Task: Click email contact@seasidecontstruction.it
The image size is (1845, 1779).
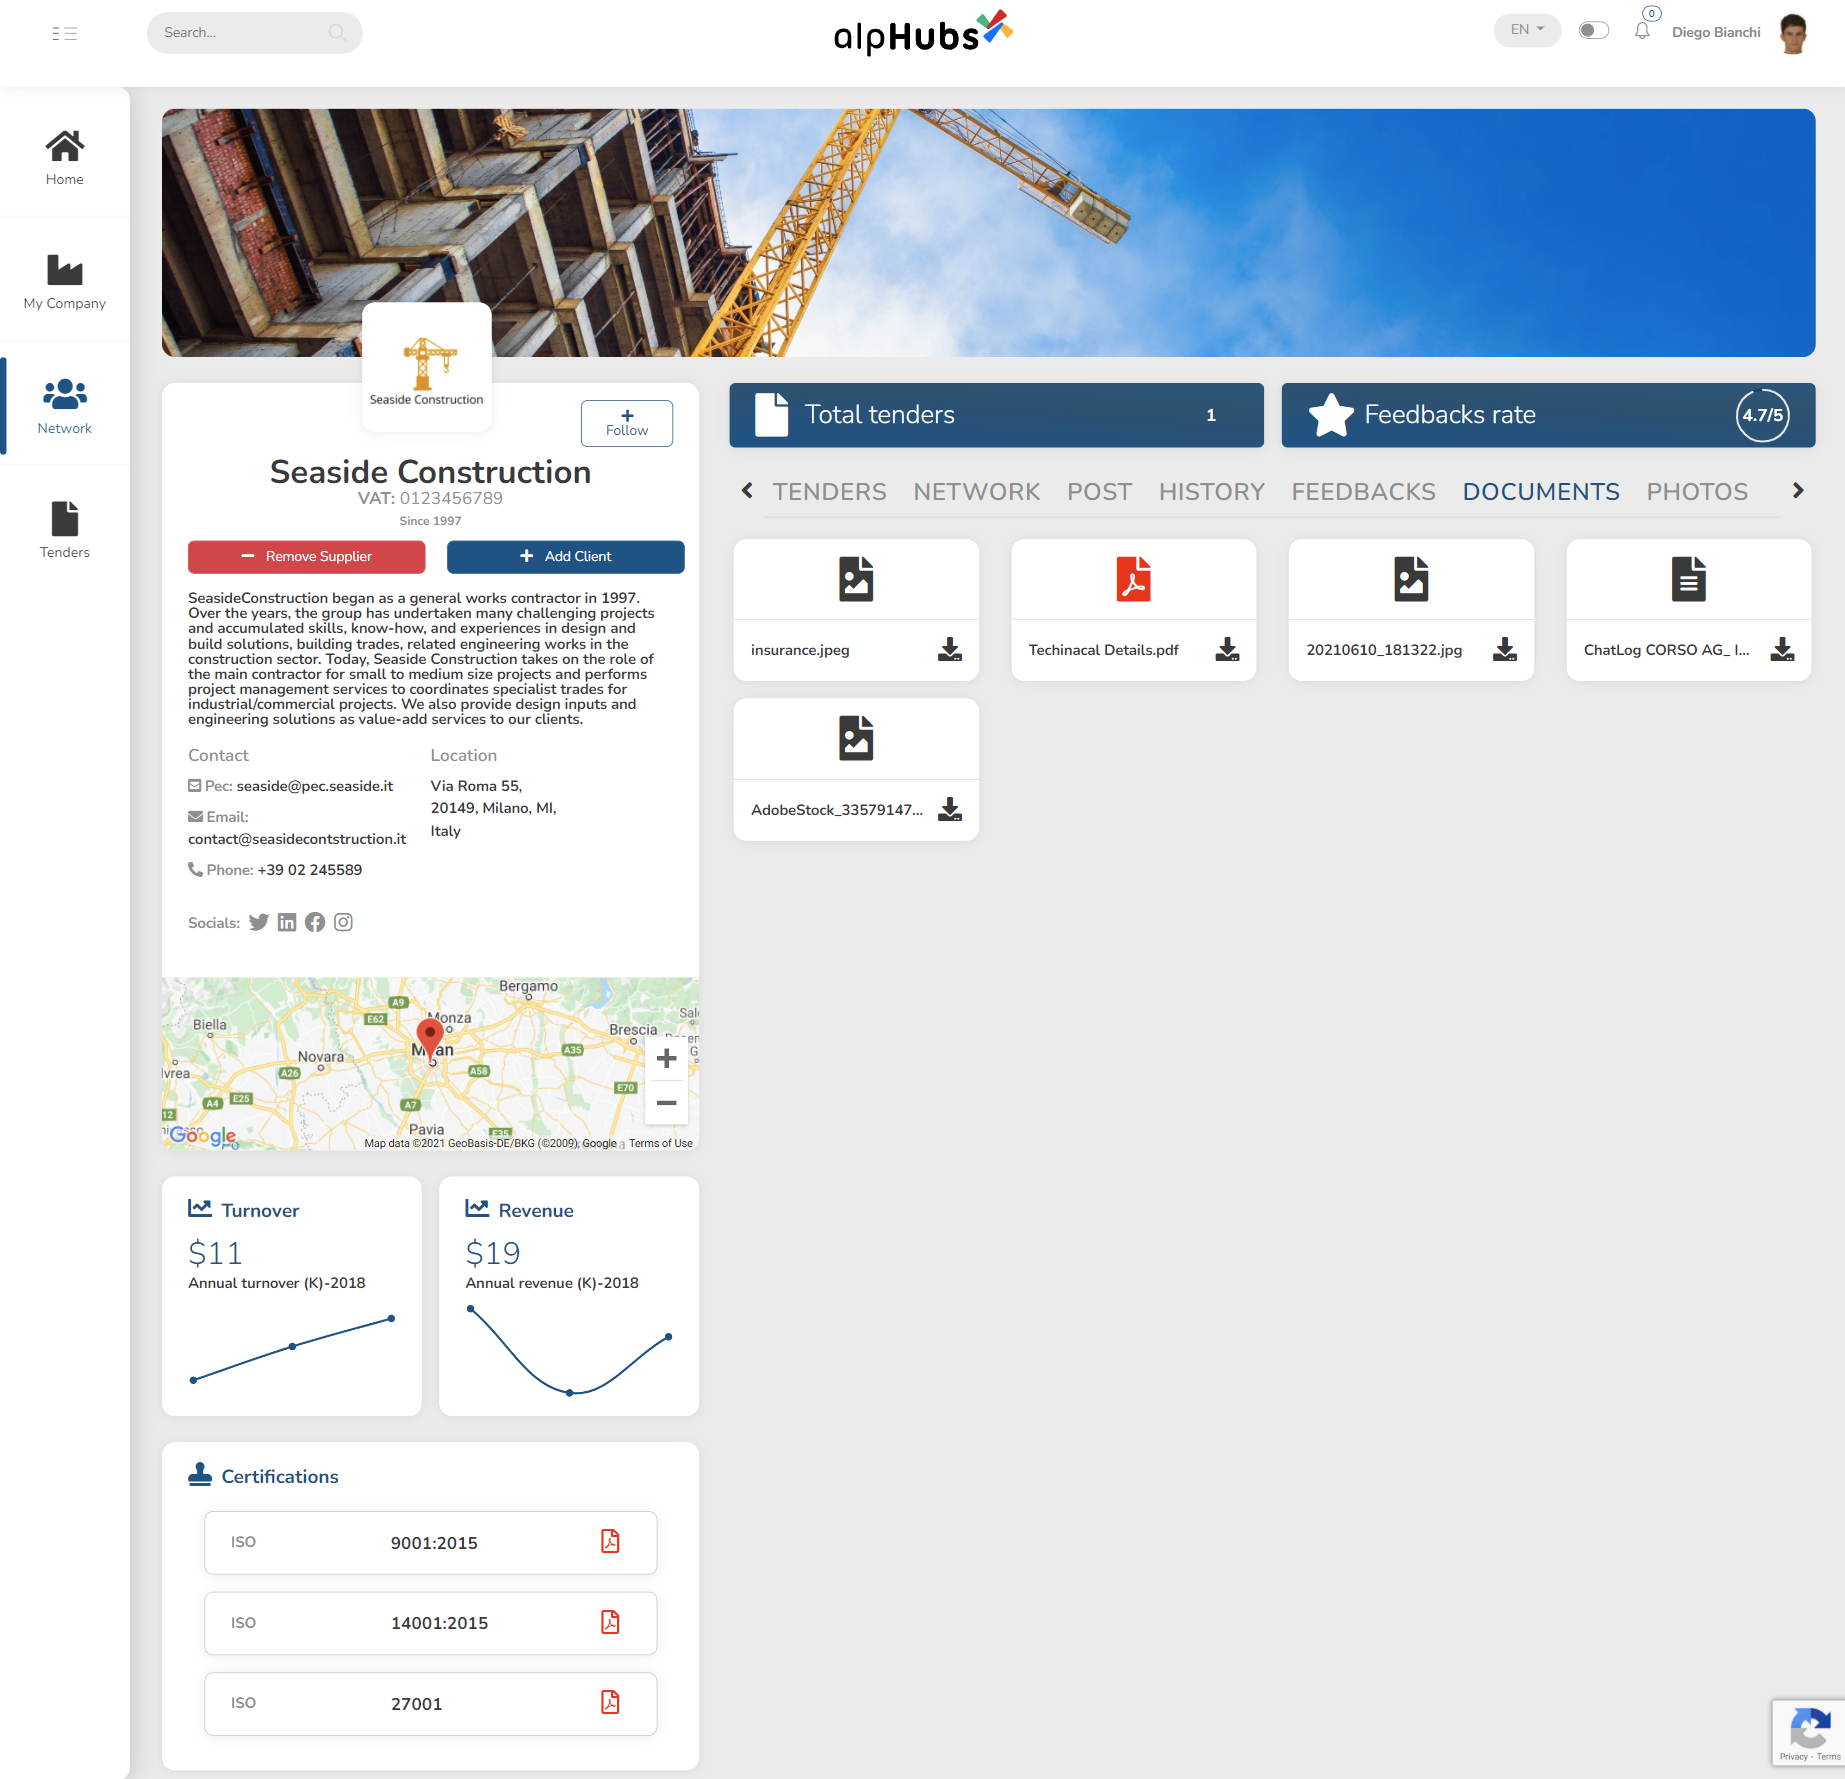Action: (x=297, y=839)
